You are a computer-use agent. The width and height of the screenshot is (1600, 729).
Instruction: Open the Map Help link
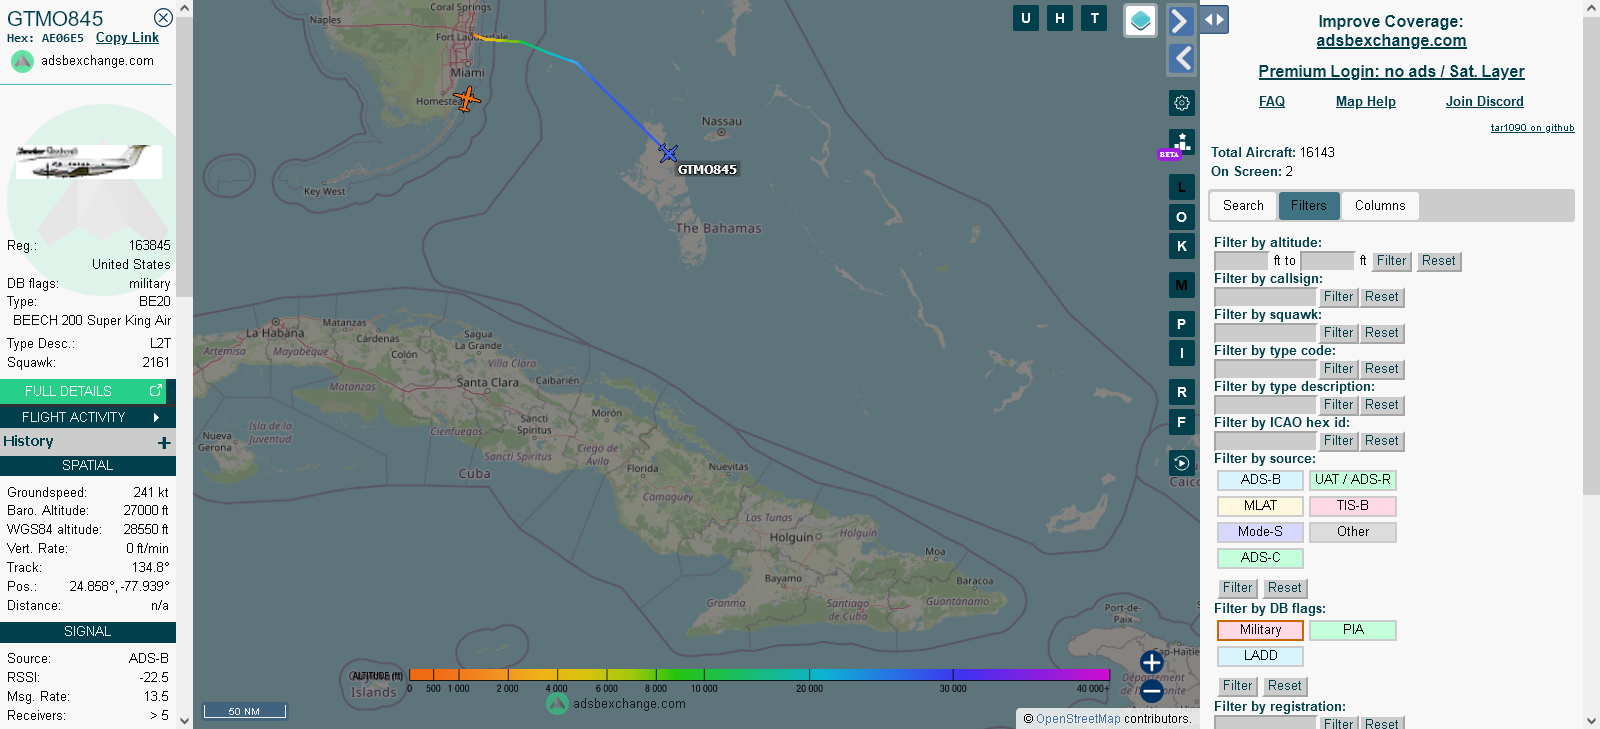click(1366, 102)
